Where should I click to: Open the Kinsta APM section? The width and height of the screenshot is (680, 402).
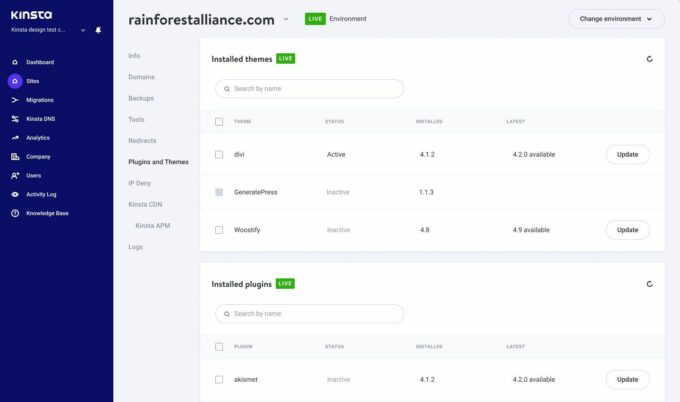tap(153, 226)
